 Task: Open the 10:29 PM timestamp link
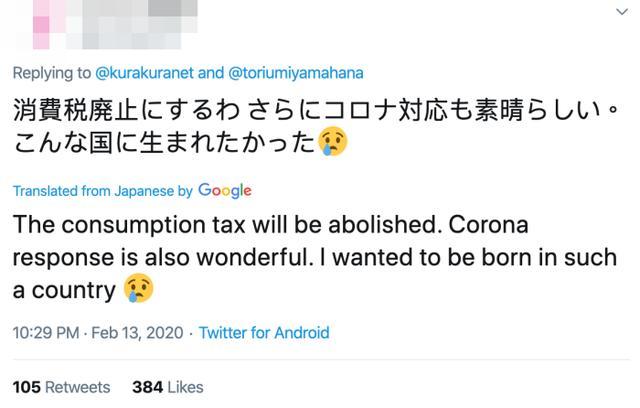click(x=43, y=333)
